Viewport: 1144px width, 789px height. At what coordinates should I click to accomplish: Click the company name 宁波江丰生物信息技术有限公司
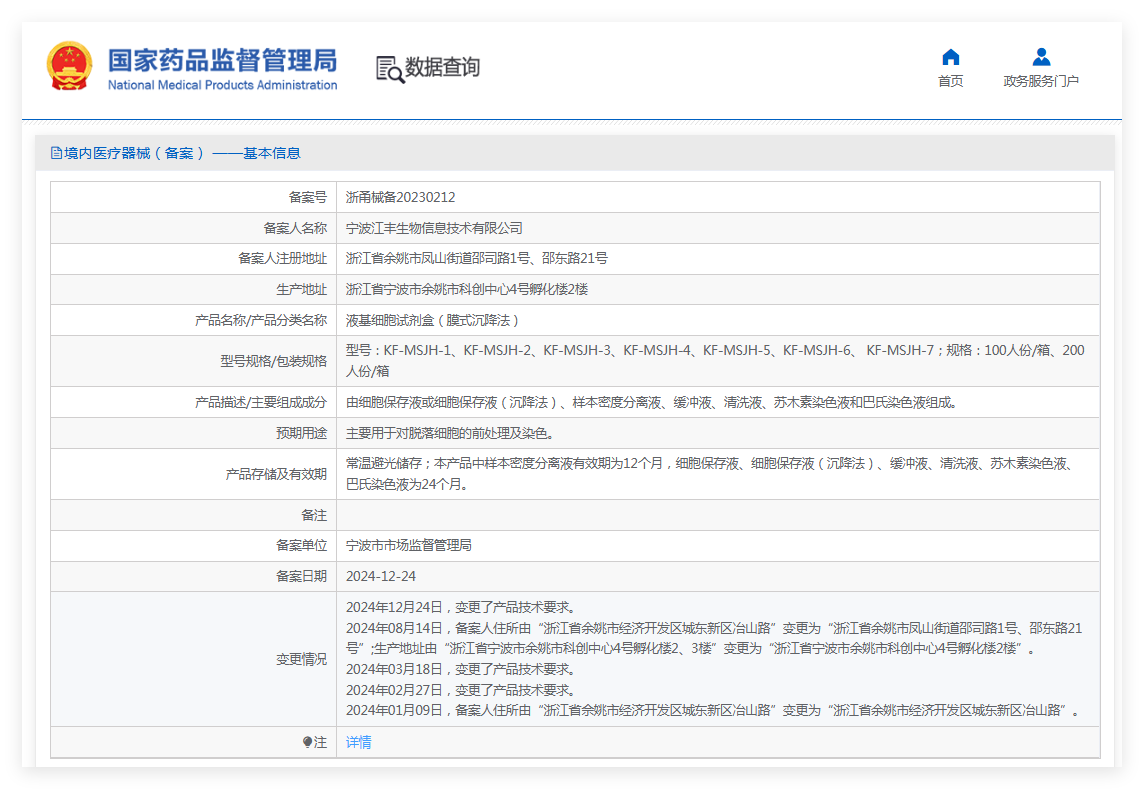[x=434, y=228]
